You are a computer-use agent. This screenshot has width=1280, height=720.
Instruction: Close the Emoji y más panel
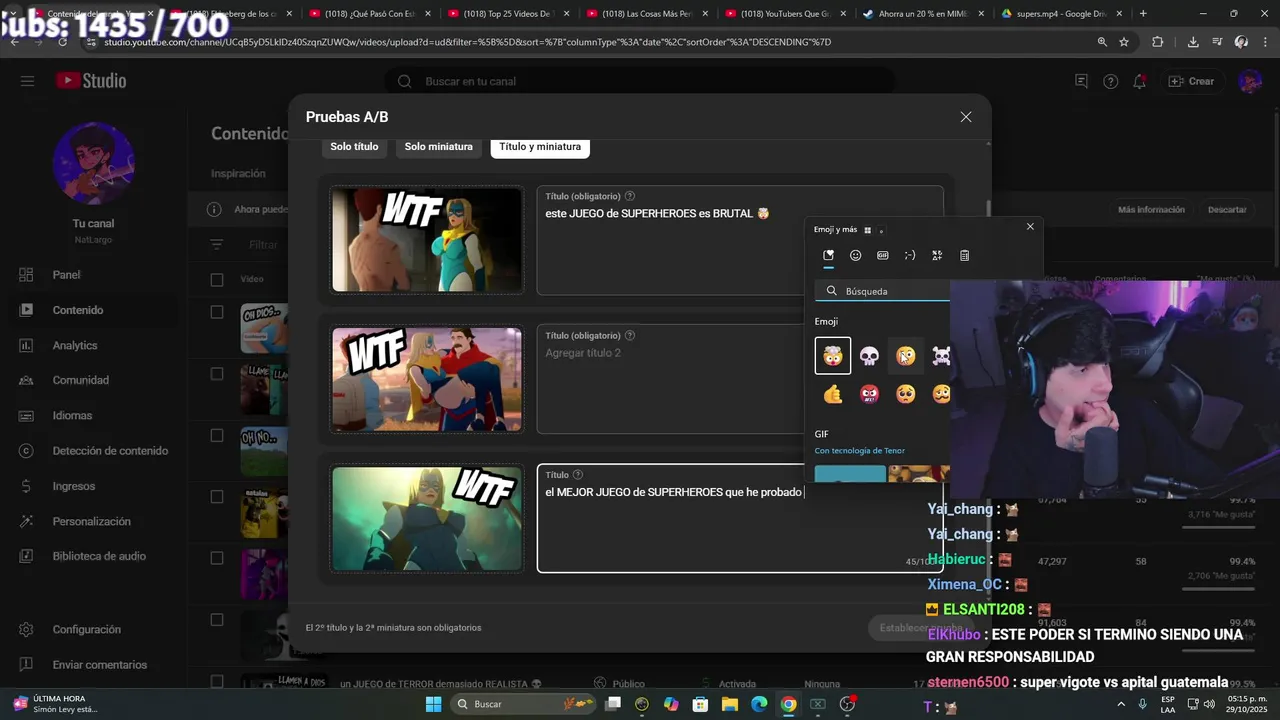[x=1030, y=226]
